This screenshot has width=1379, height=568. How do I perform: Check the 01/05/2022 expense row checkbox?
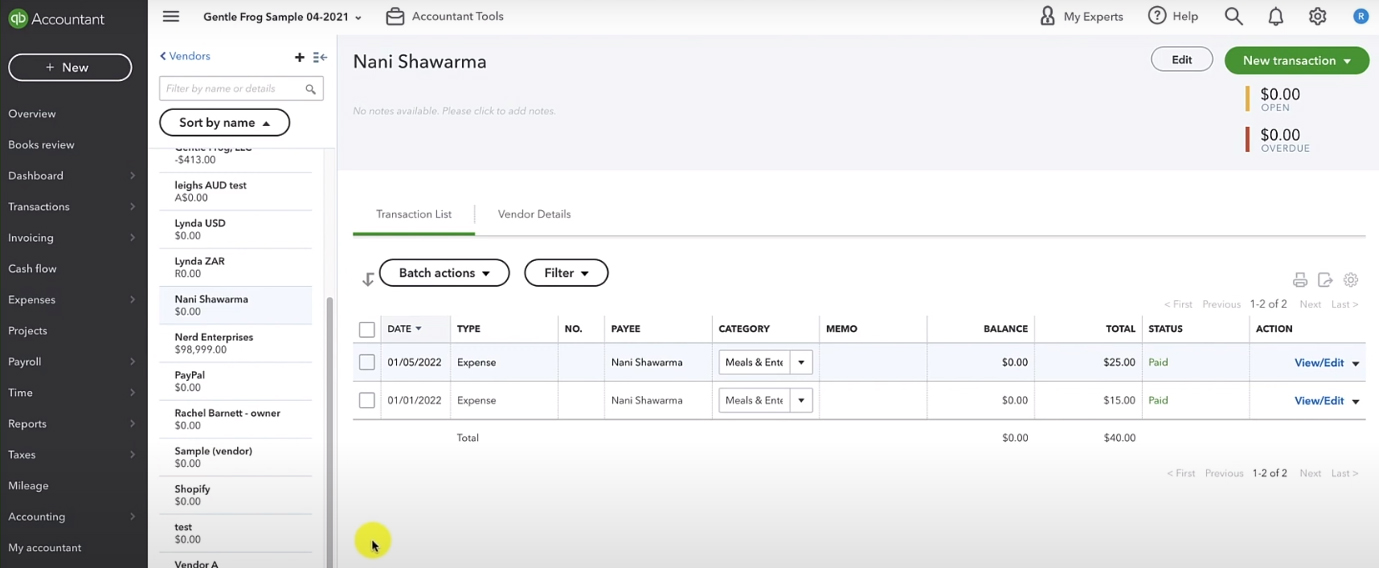pos(367,362)
